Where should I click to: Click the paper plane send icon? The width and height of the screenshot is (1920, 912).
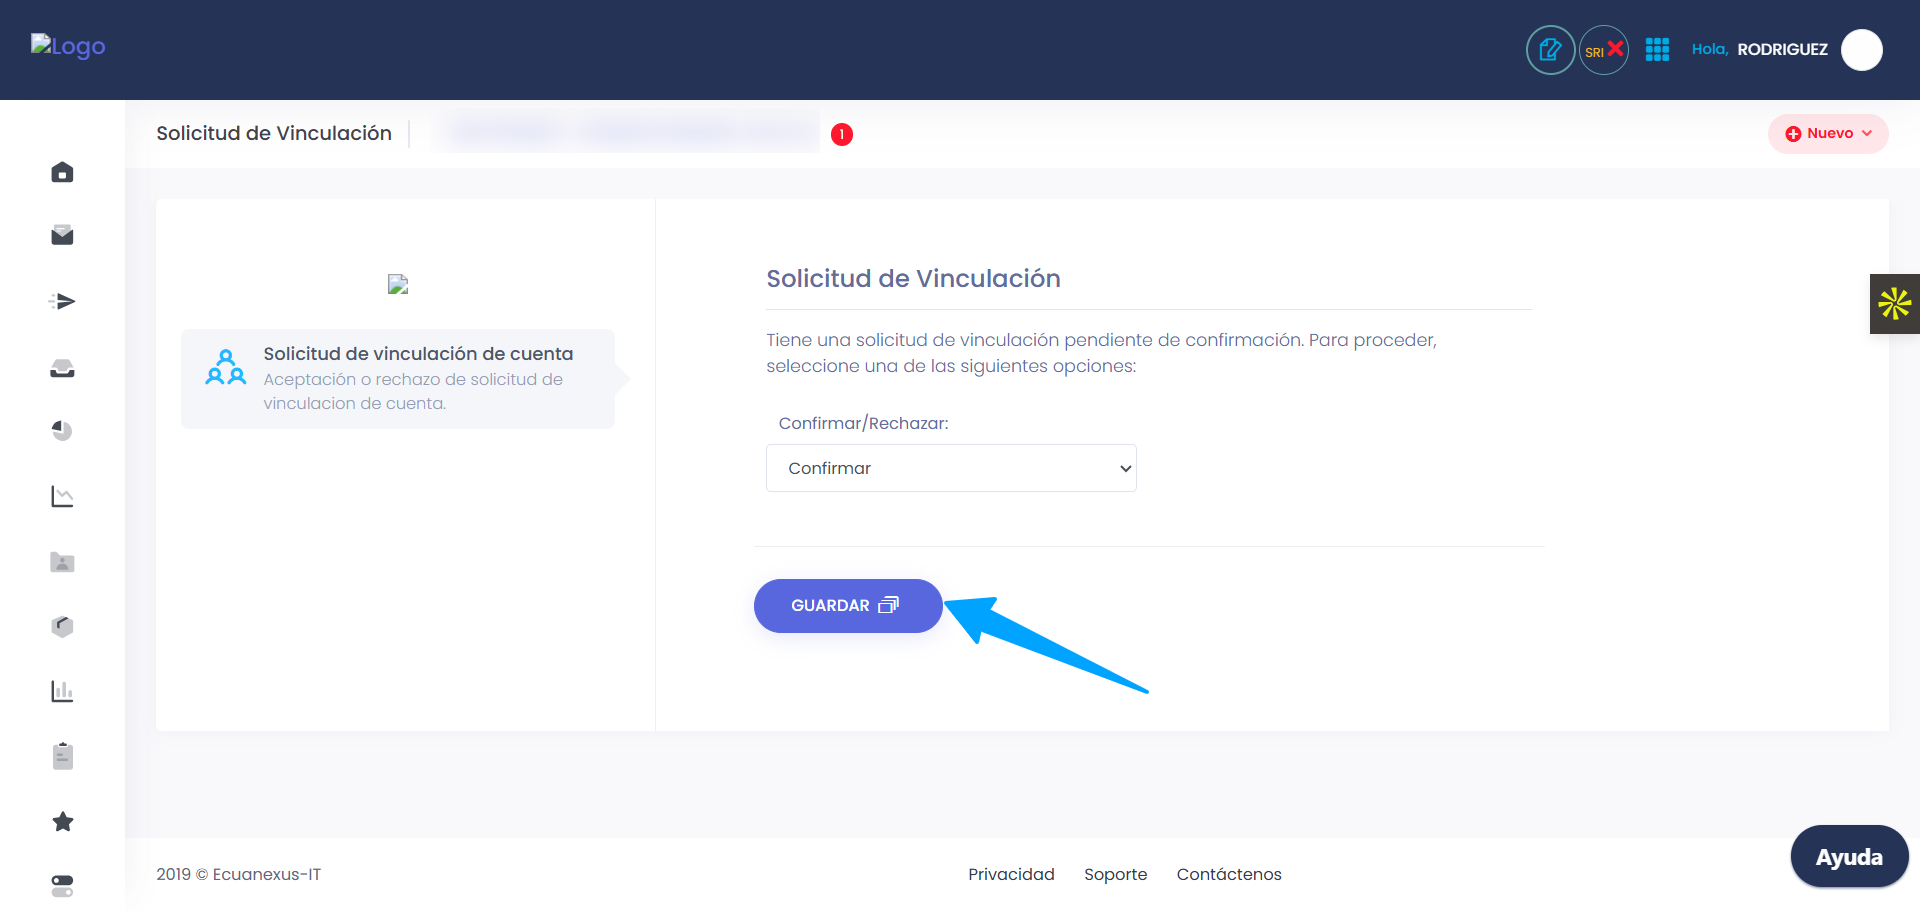click(62, 301)
